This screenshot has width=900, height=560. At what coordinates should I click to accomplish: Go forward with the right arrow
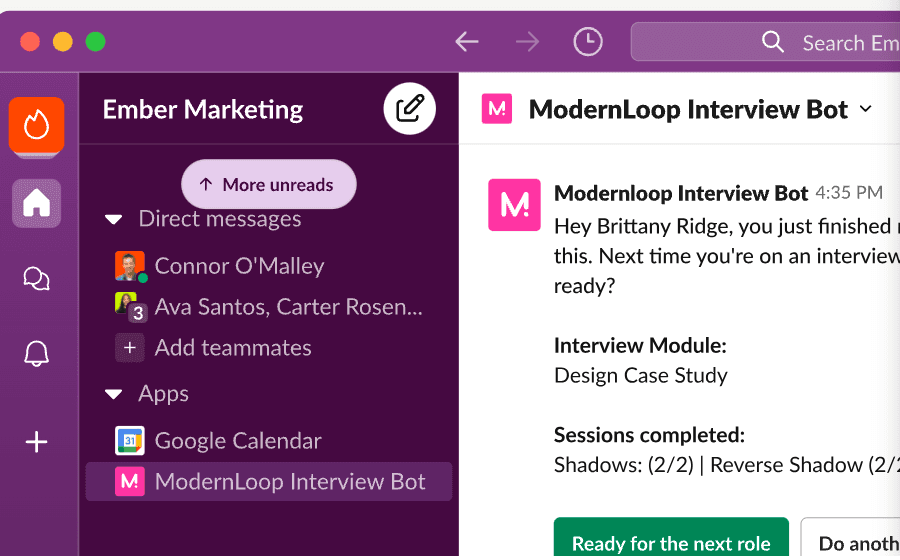tap(527, 42)
